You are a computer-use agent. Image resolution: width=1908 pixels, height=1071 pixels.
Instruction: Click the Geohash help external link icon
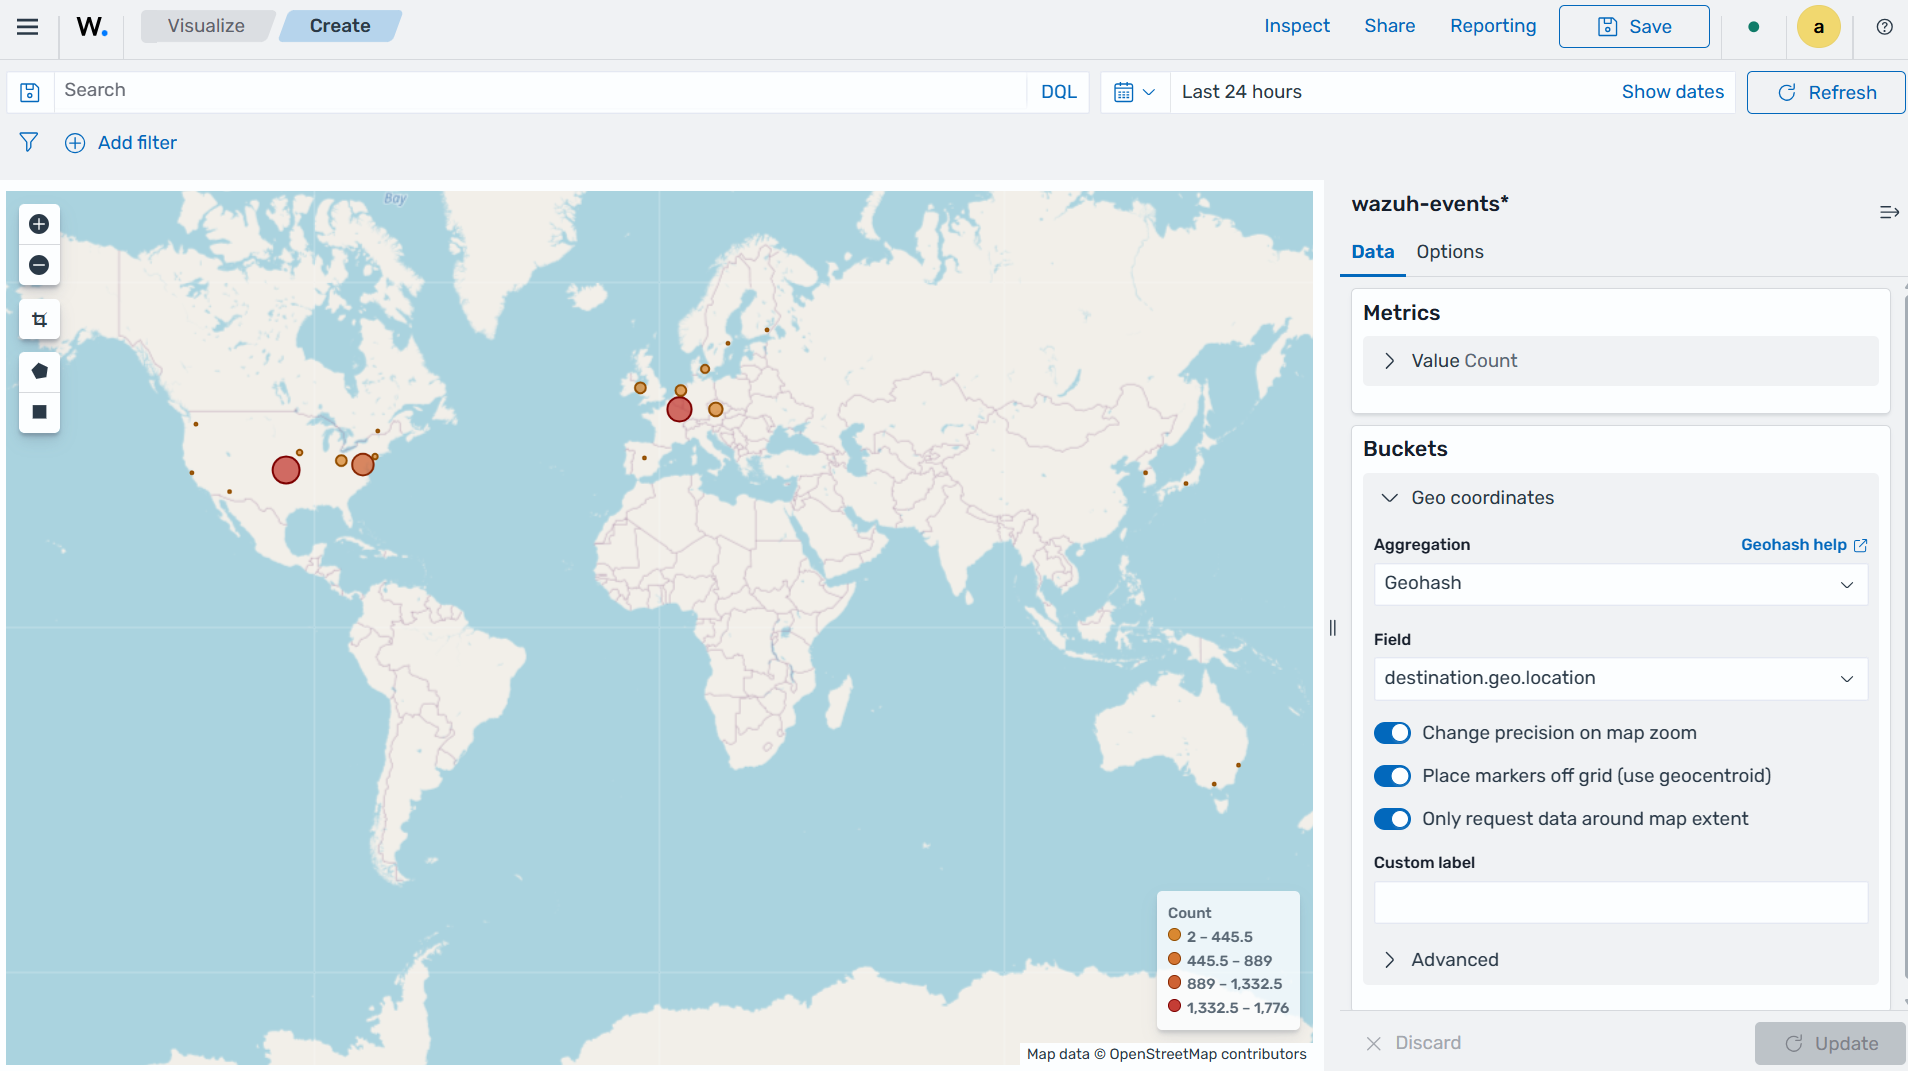1860,545
